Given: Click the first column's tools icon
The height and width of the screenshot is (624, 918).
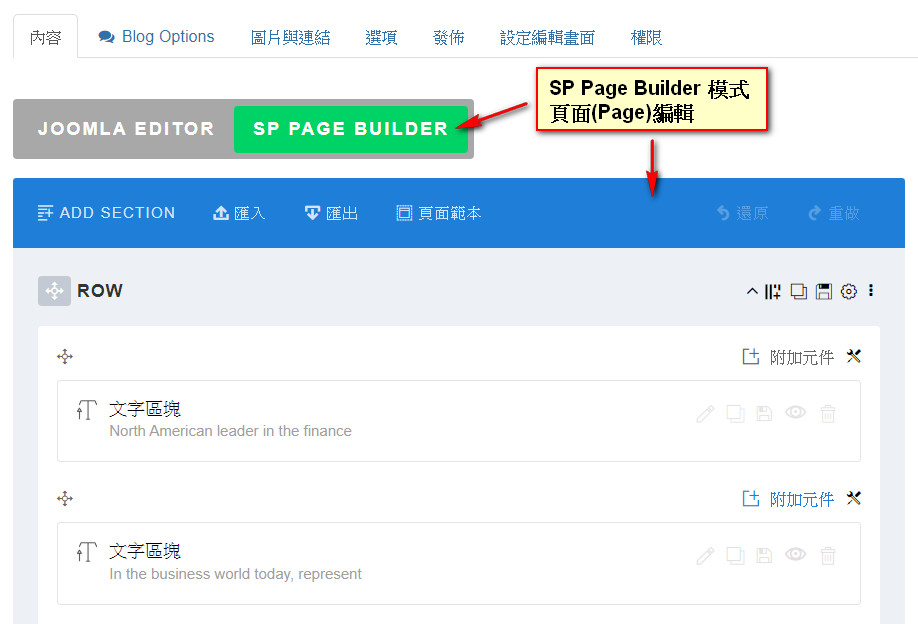Looking at the screenshot, I should click(854, 356).
